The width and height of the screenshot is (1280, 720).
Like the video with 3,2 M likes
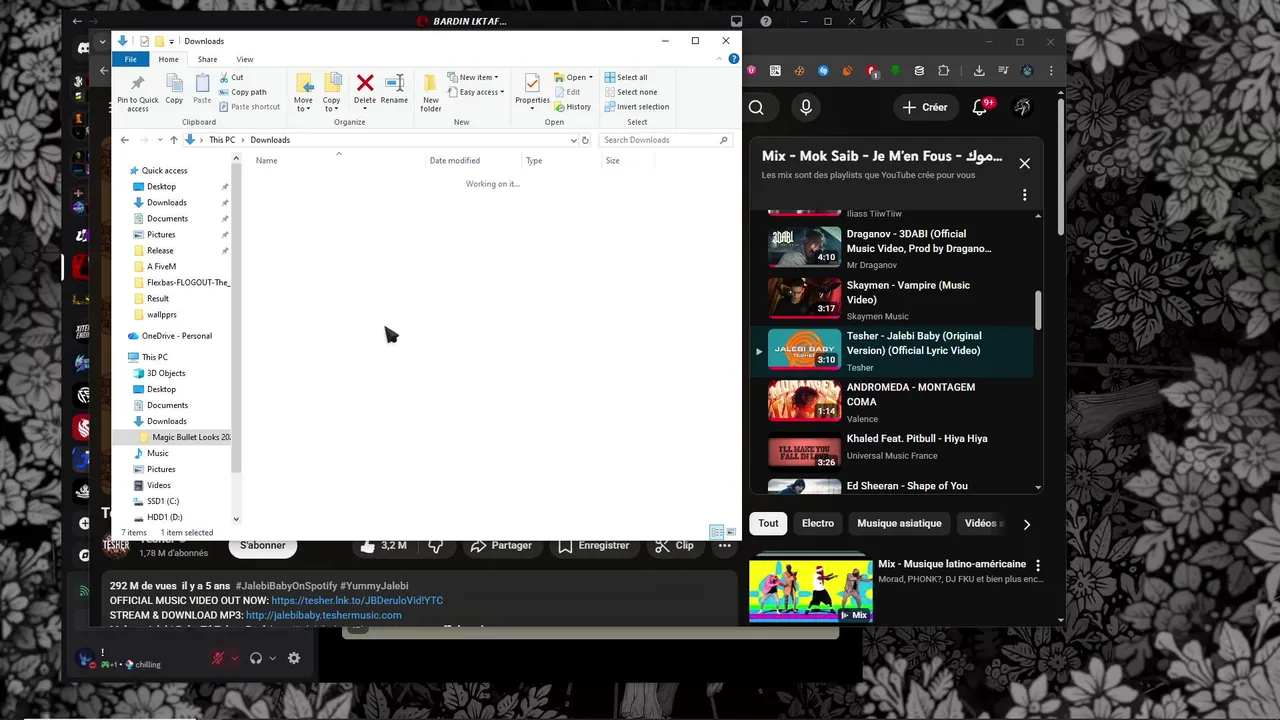point(382,545)
